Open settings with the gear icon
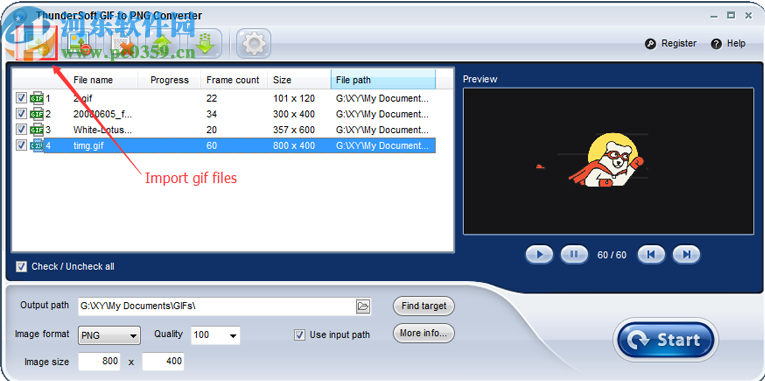The image size is (765, 381). [x=253, y=44]
